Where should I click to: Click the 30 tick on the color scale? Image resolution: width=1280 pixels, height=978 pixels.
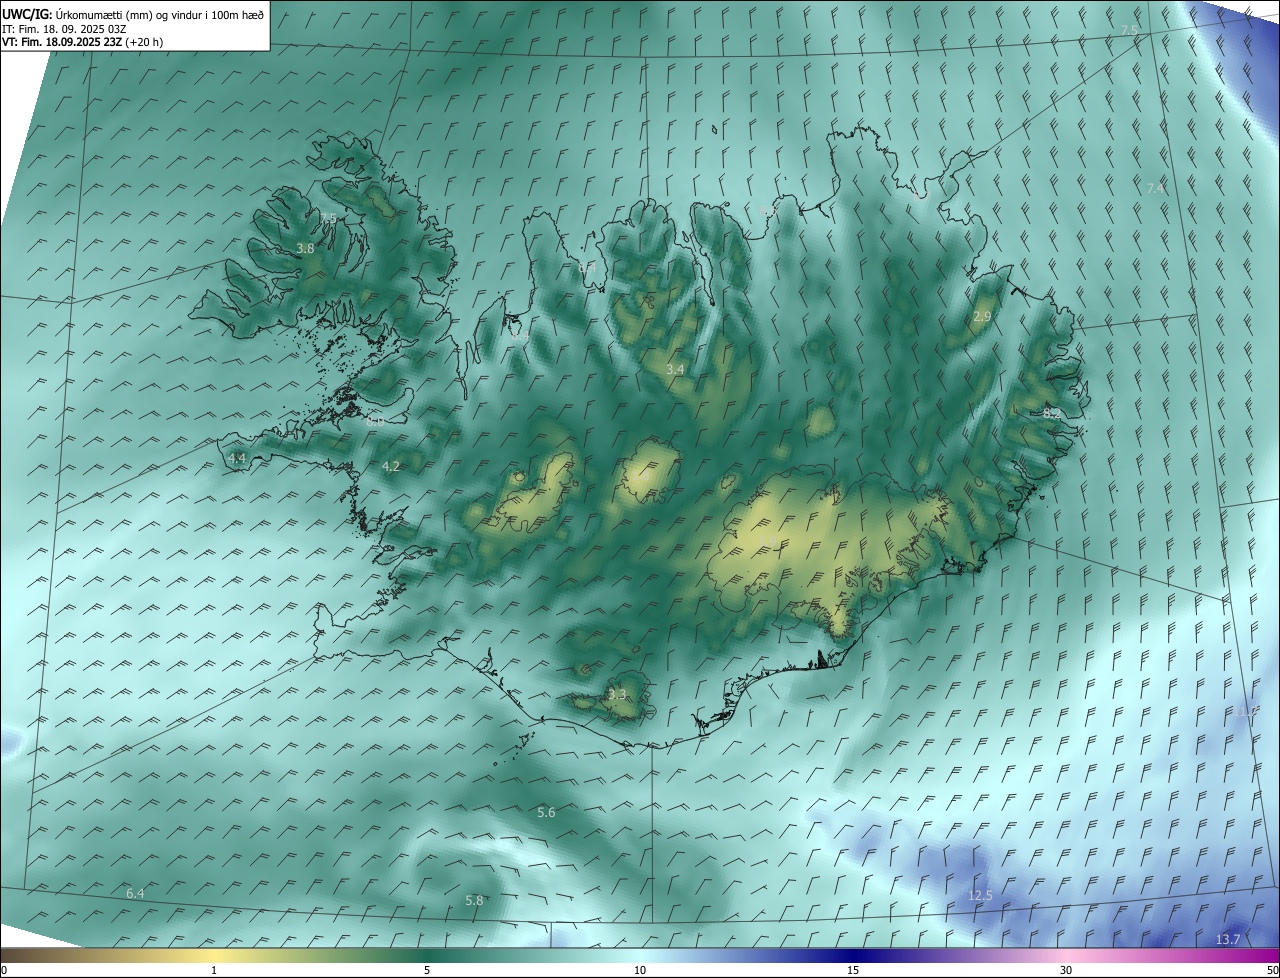pyautogui.click(x=1066, y=970)
